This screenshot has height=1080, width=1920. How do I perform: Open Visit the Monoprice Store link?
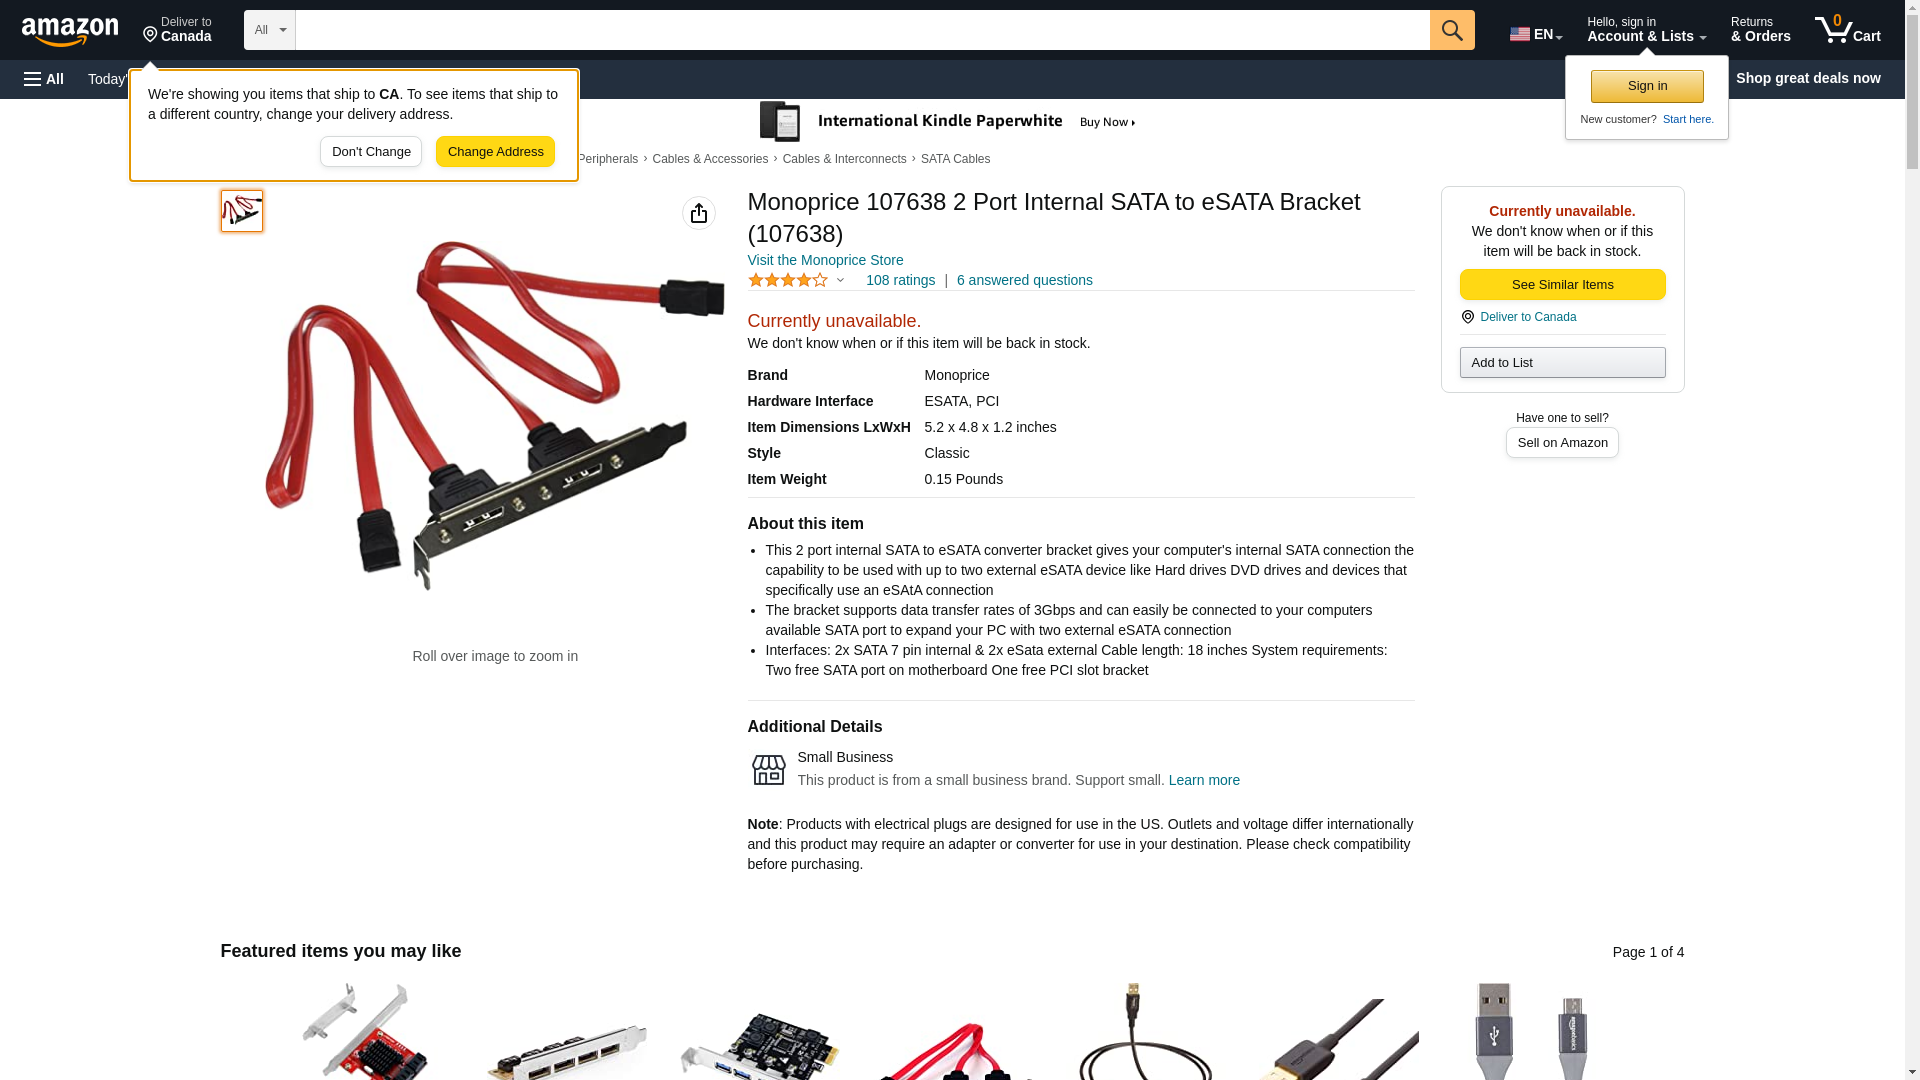click(x=825, y=260)
